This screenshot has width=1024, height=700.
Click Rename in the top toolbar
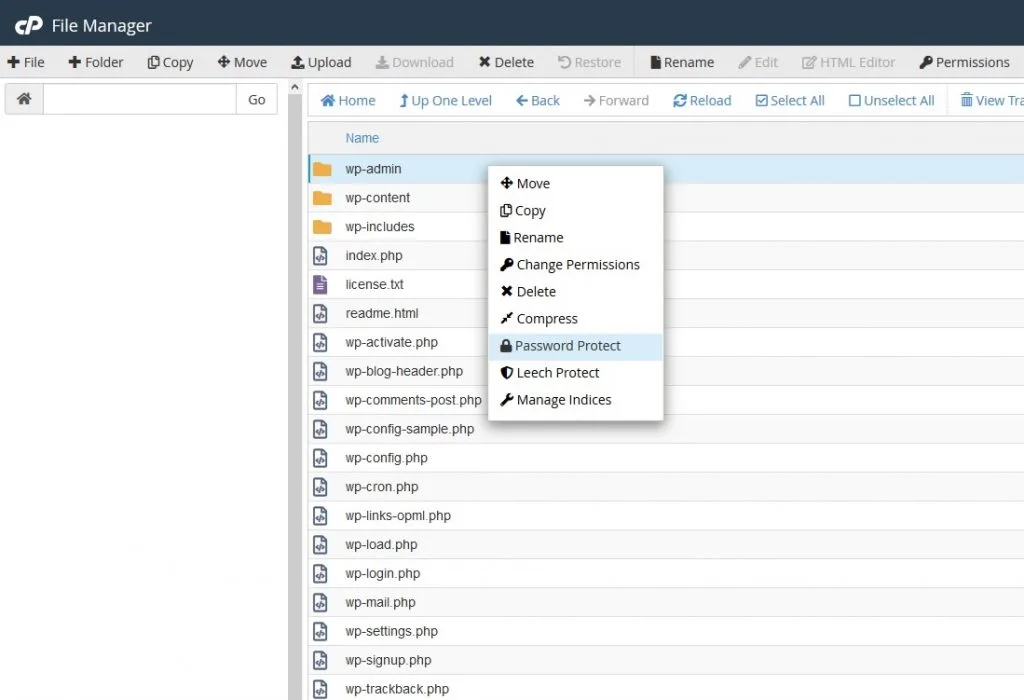682,62
